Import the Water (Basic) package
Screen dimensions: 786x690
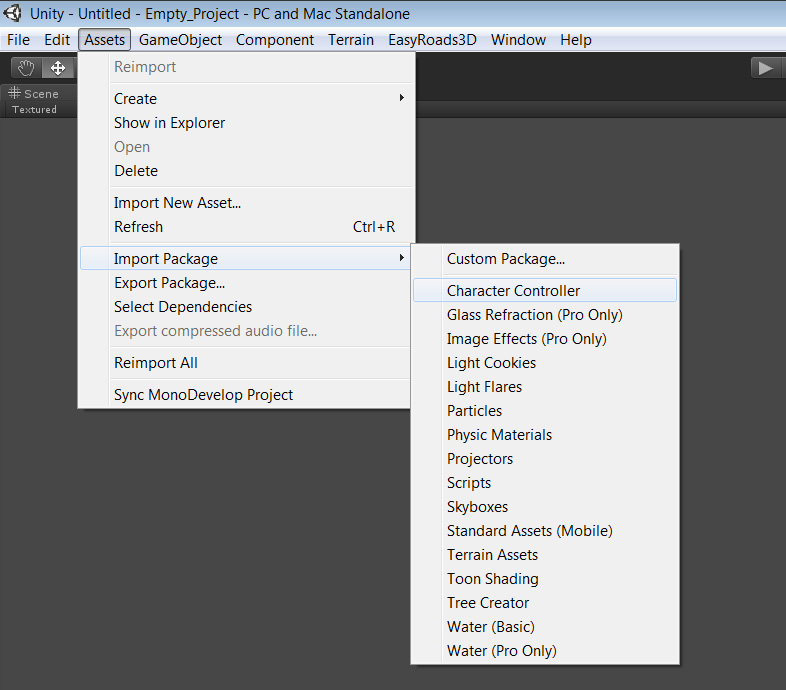545,627
